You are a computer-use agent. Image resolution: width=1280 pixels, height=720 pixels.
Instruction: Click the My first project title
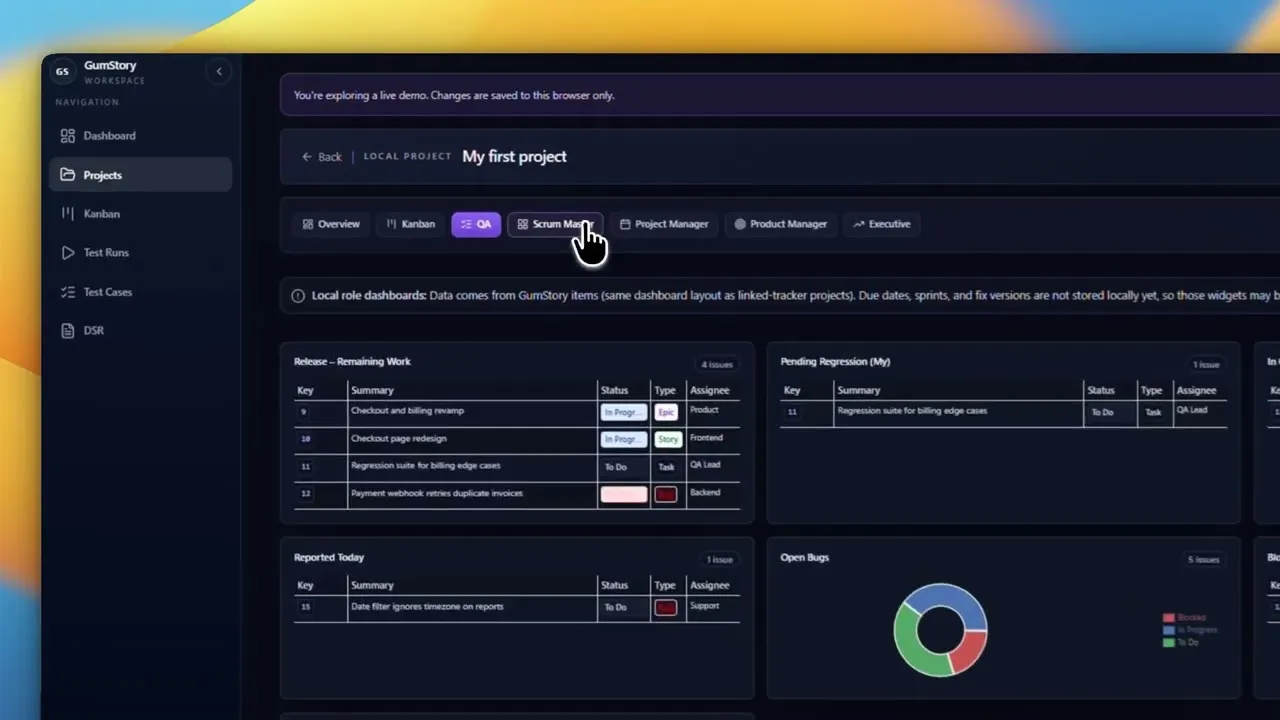pyautogui.click(x=514, y=157)
